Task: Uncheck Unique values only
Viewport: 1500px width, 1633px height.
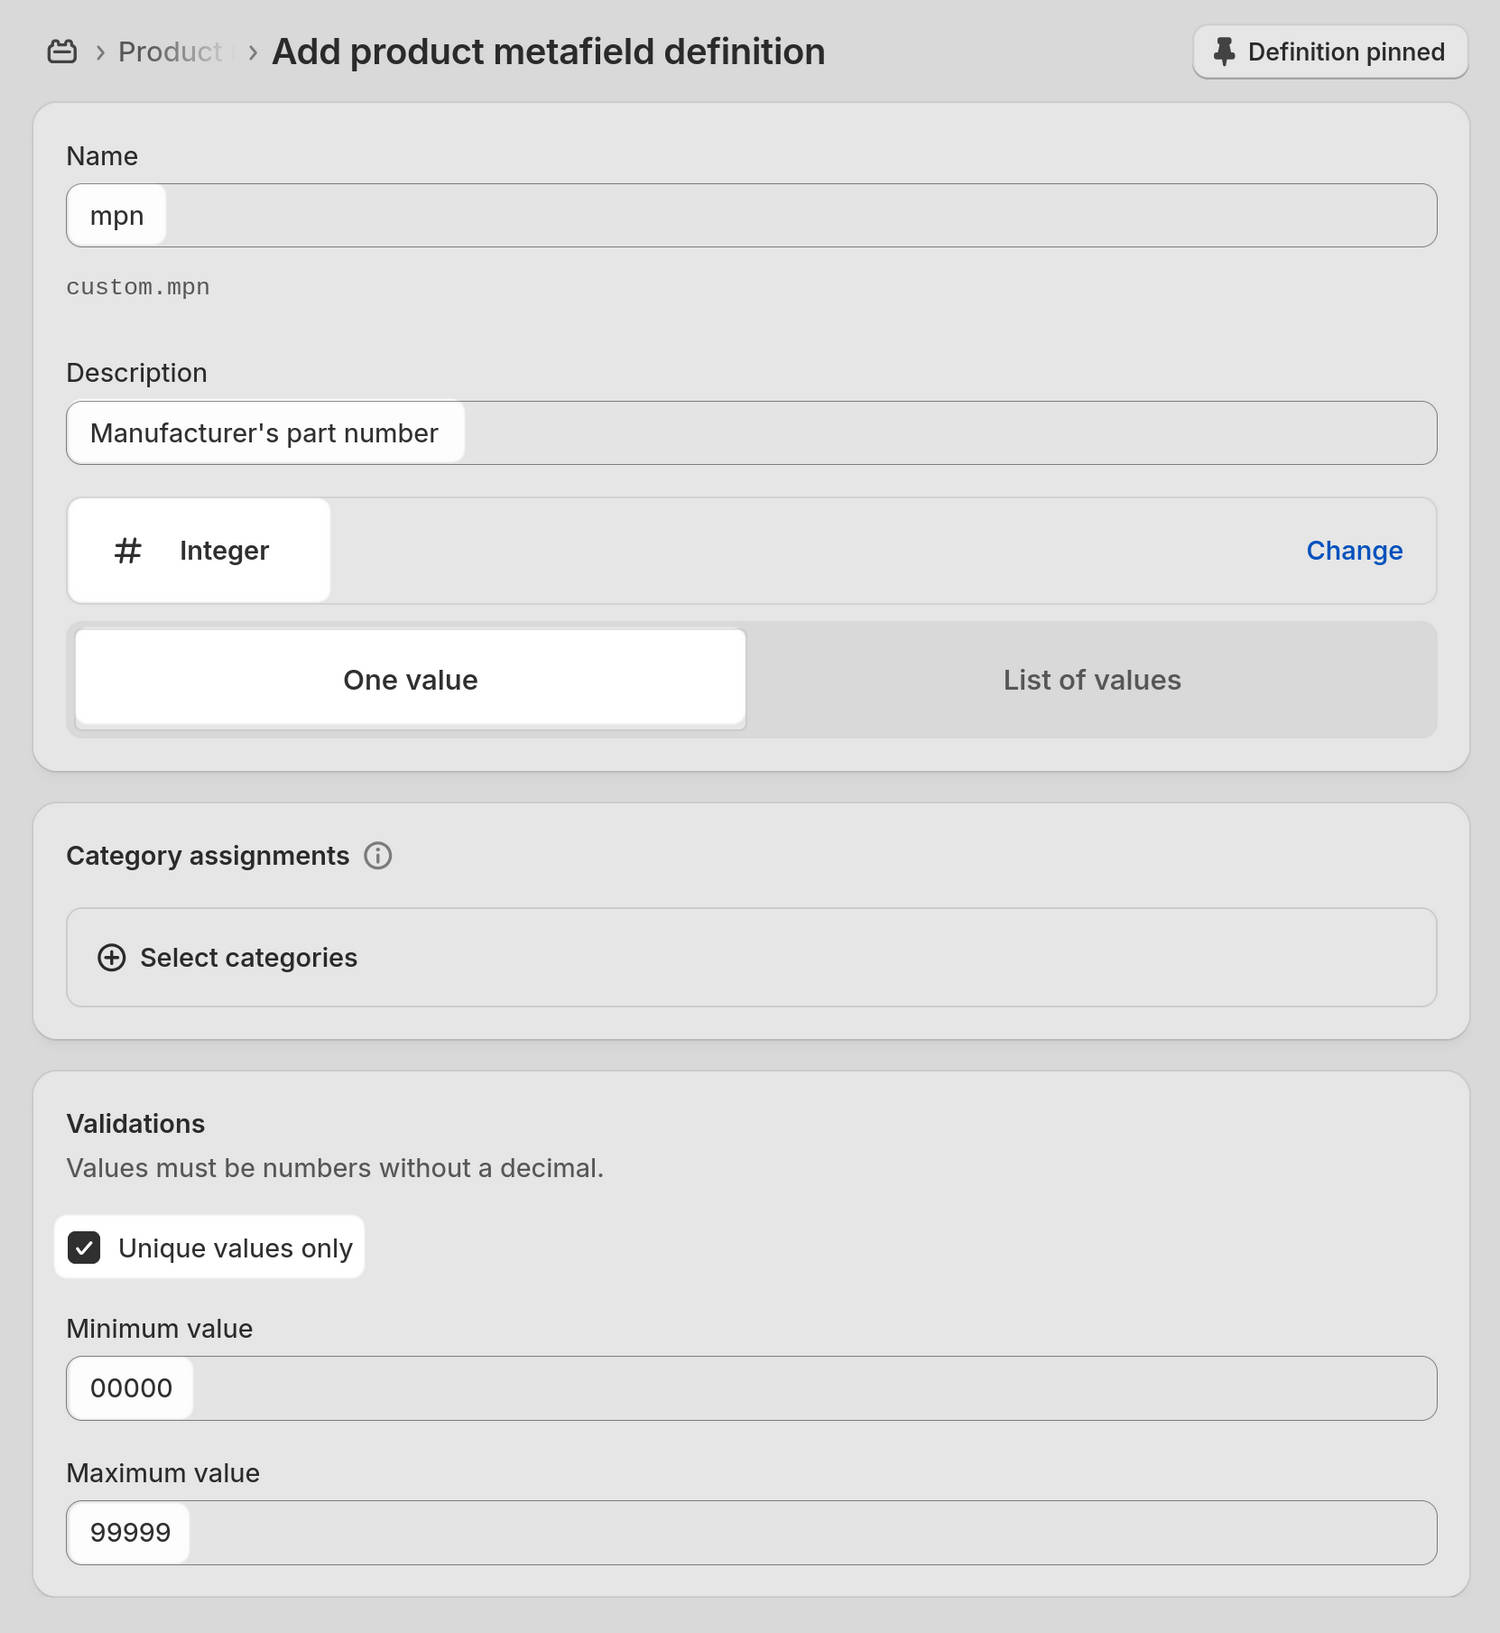Action: 85,1247
